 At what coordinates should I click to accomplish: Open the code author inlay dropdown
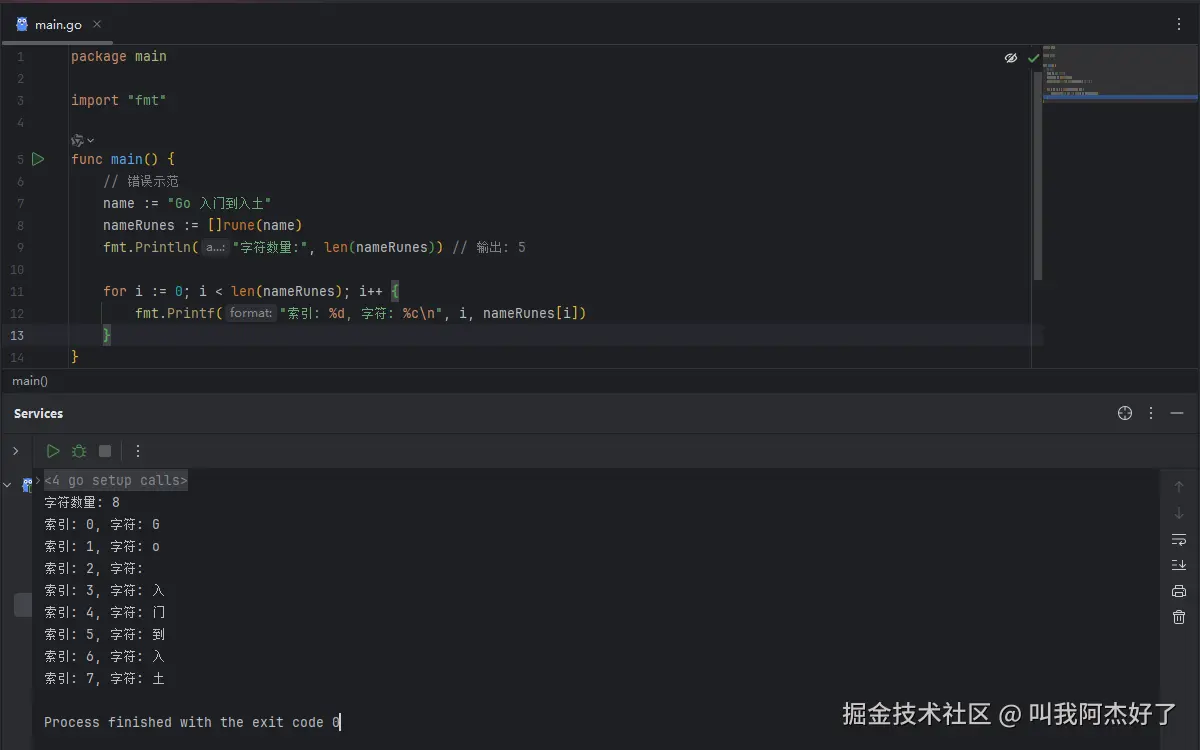coord(83,140)
